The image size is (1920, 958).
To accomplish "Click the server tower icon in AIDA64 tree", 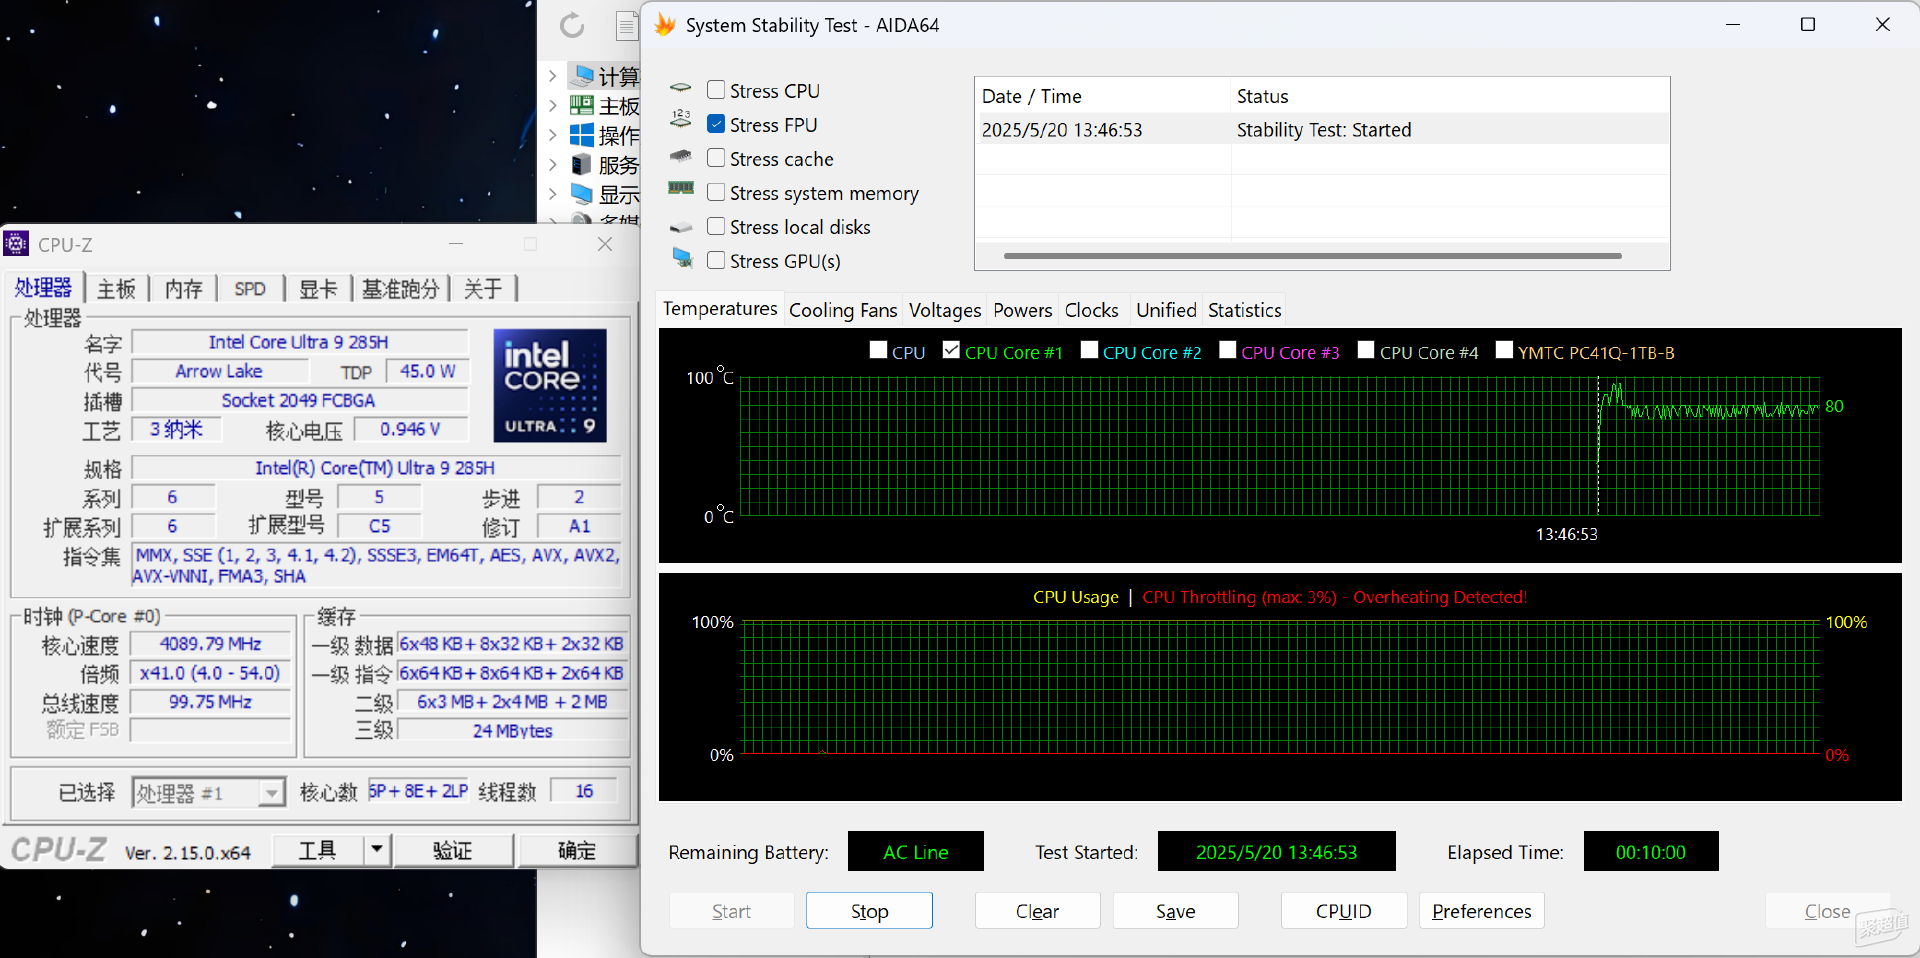I will click(x=581, y=164).
